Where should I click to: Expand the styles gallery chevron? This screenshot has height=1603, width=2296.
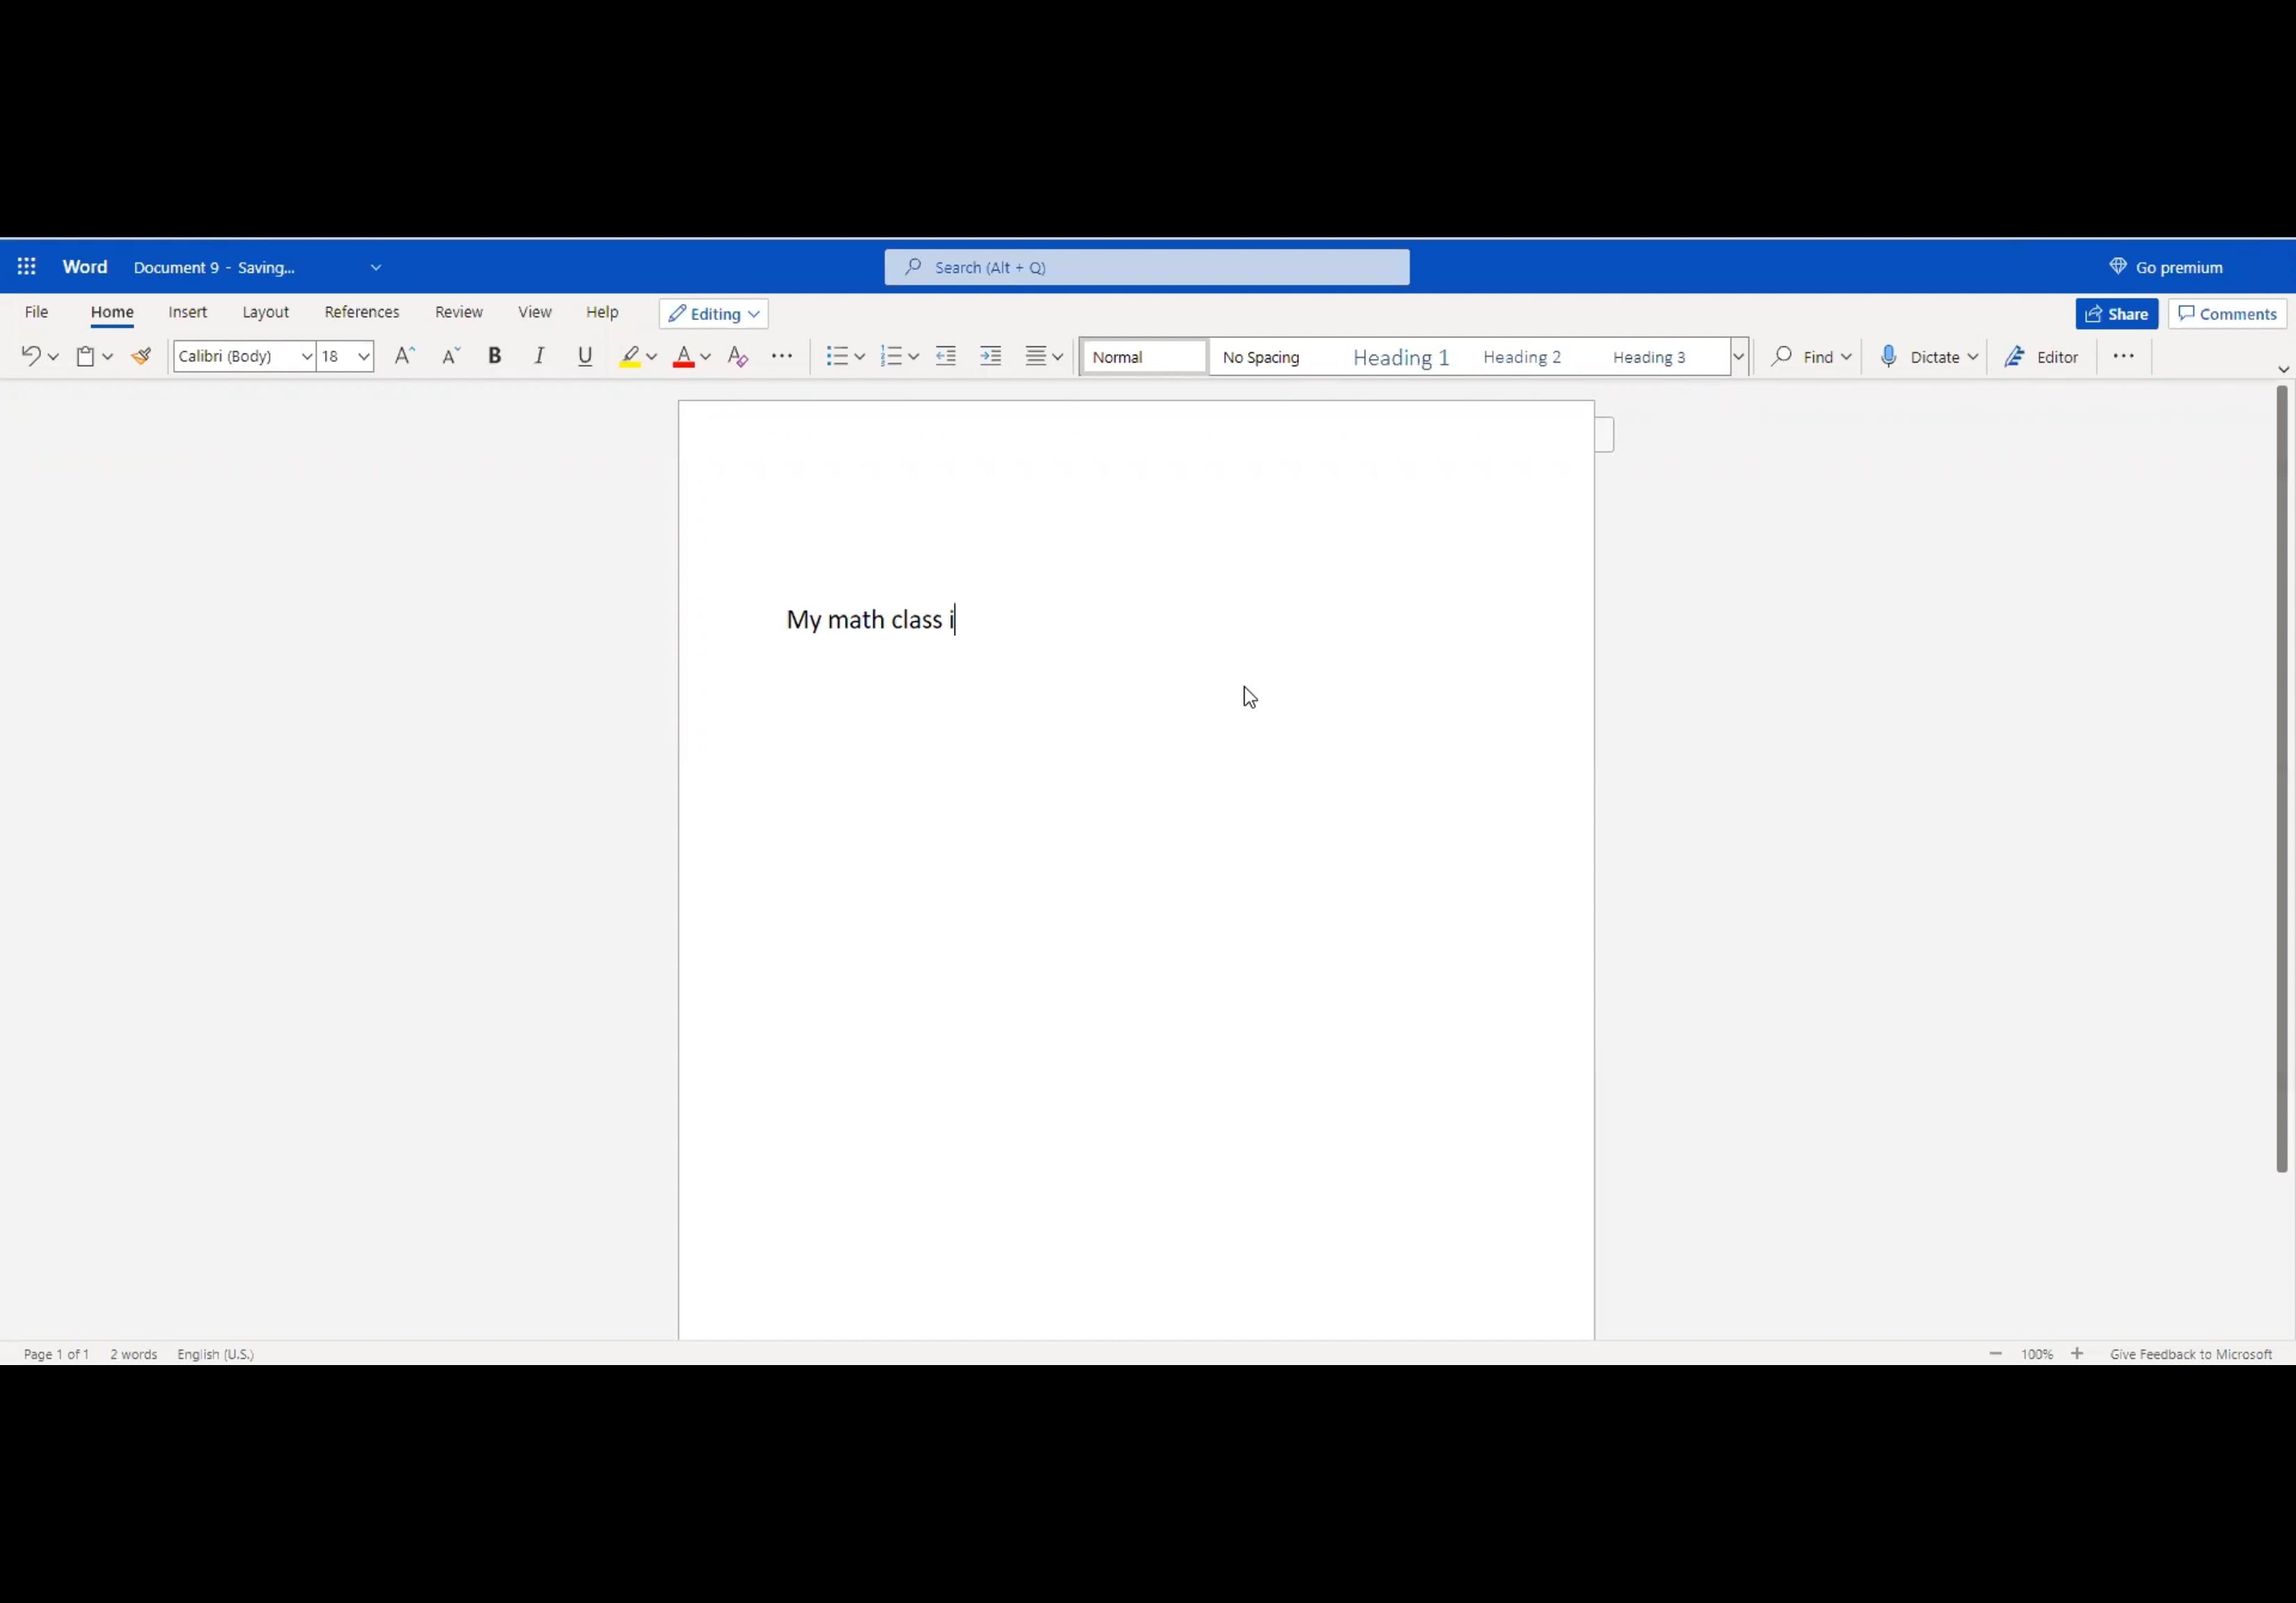click(x=1738, y=356)
